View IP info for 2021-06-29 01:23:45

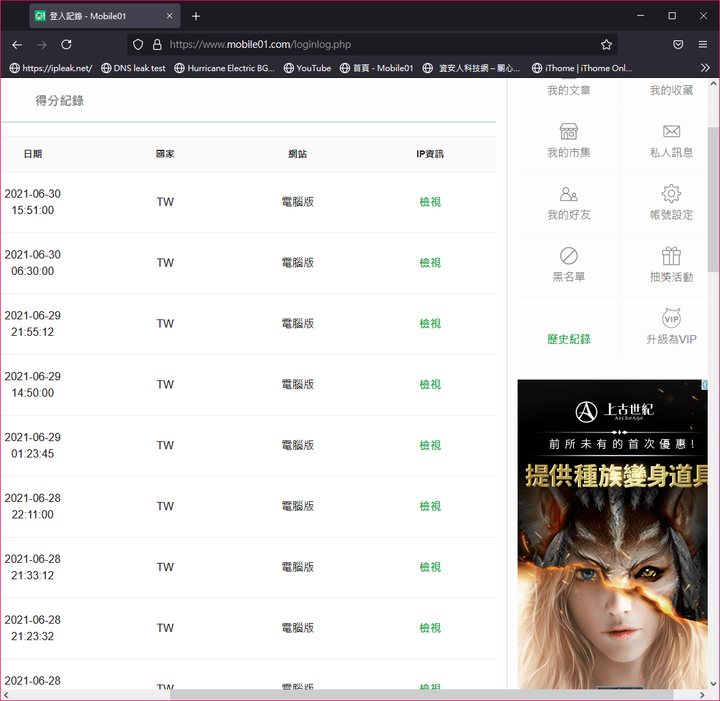[430, 445]
